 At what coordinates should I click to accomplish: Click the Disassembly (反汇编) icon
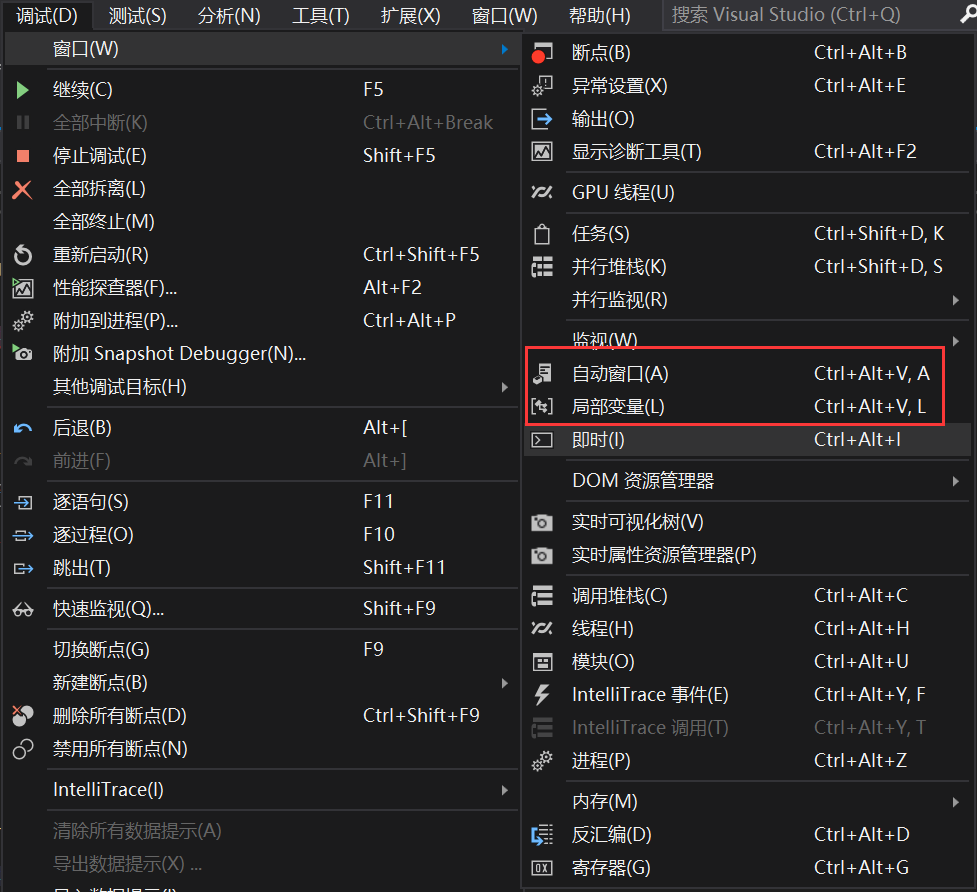click(x=541, y=835)
